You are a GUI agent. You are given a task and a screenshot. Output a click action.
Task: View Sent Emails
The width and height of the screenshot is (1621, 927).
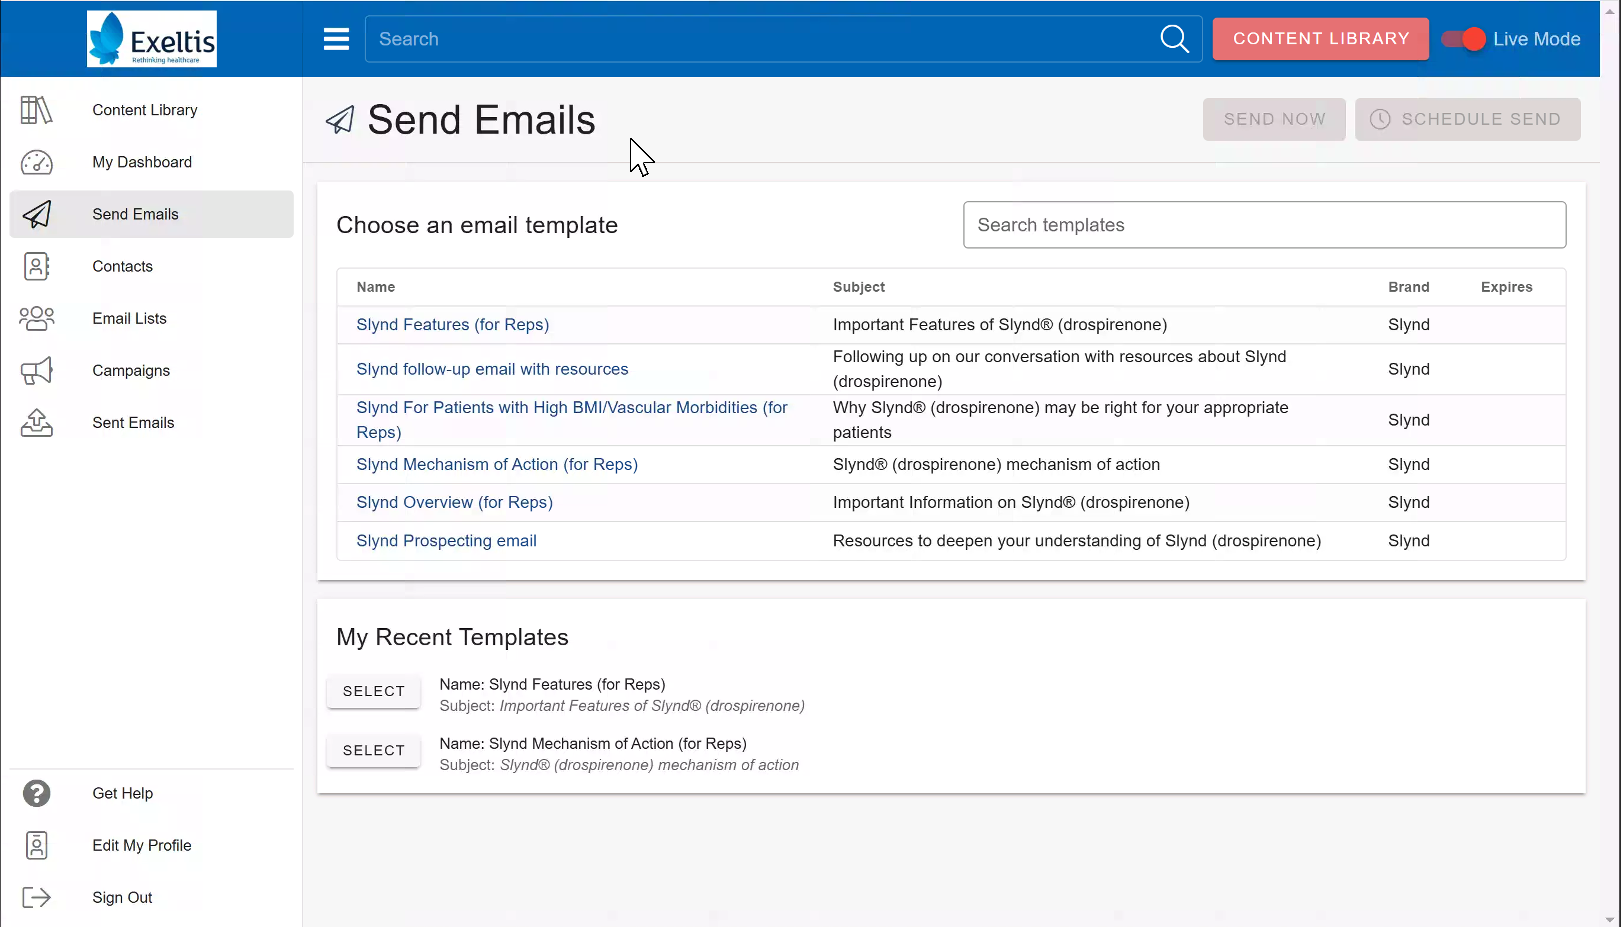click(x=133, y=422)
